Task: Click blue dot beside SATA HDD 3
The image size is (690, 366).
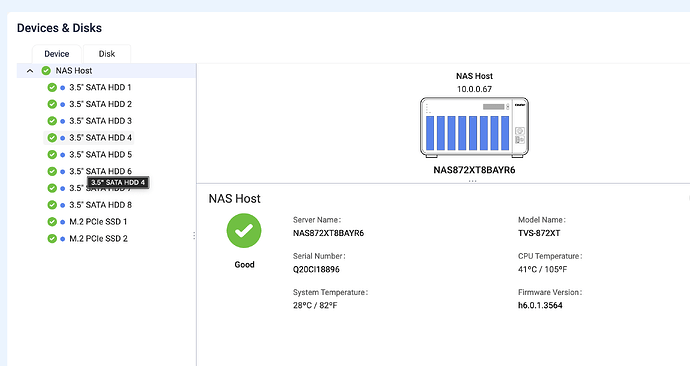Action: (62, 121)
